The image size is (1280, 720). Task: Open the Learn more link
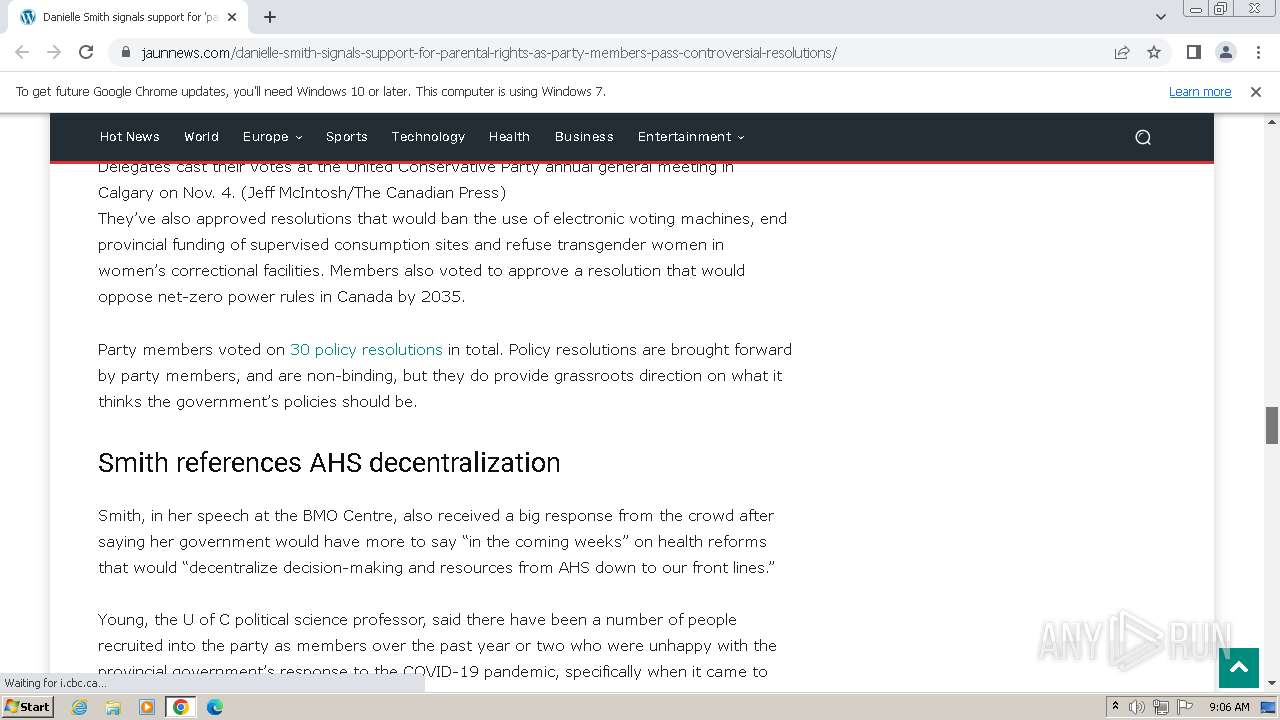(x=1200, y=92)
